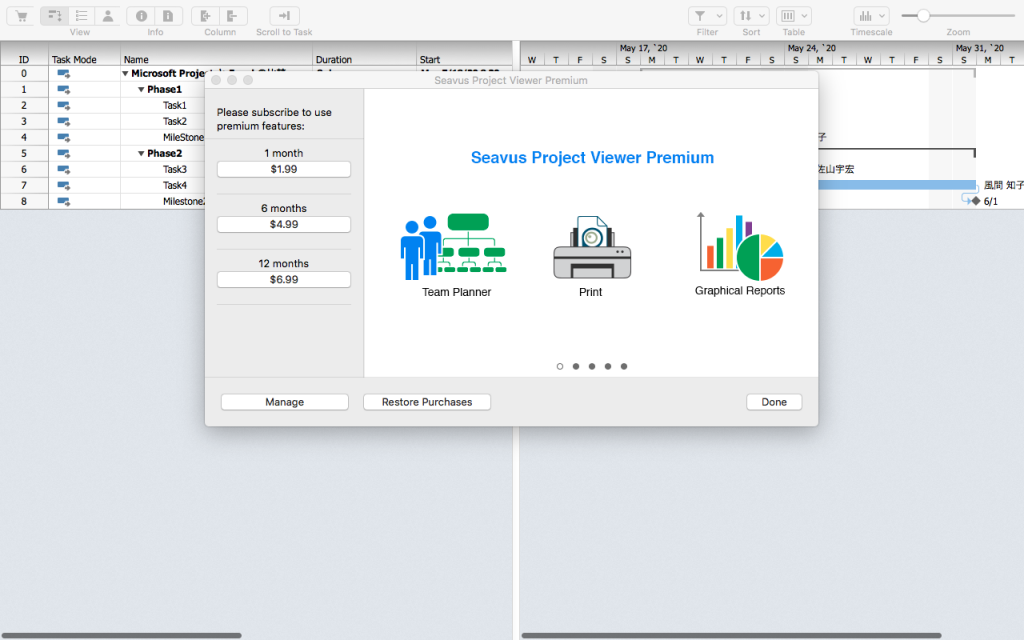Select the first page indicator dot
Image resolution: width=1024 pixels, height=640 pixels.
click(x=560, y=366)
